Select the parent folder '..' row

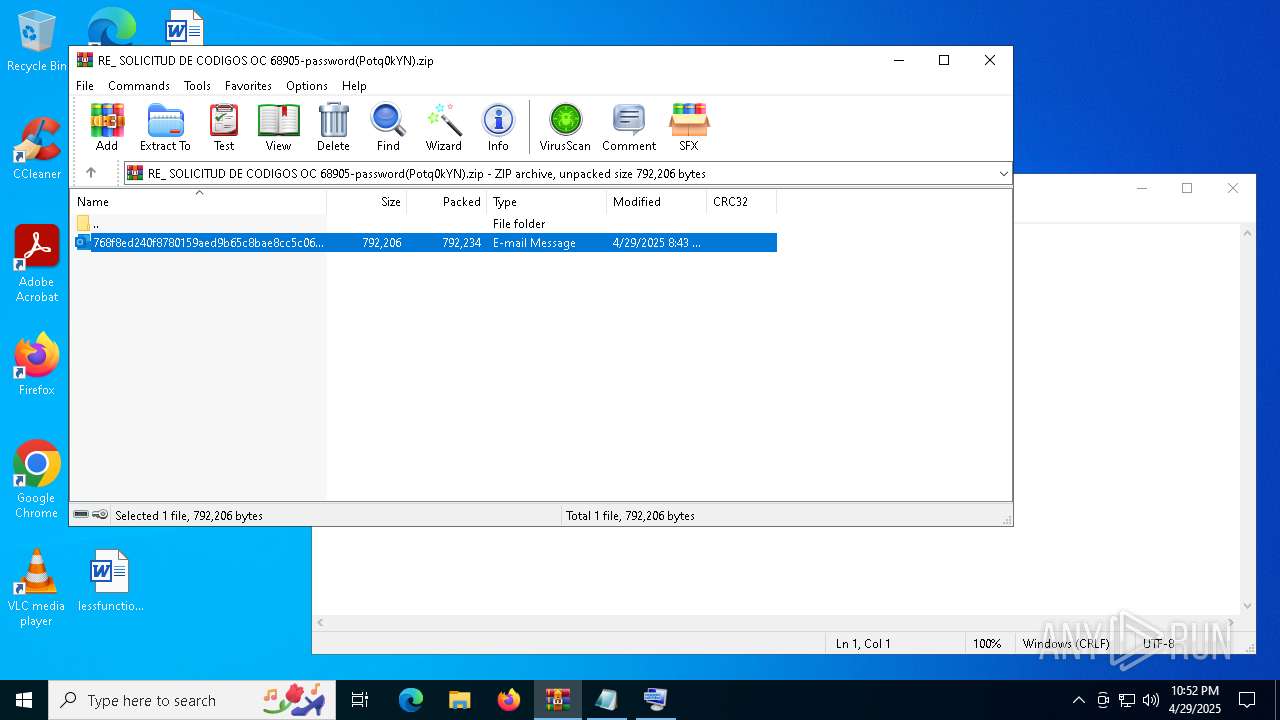coord(424,224)
